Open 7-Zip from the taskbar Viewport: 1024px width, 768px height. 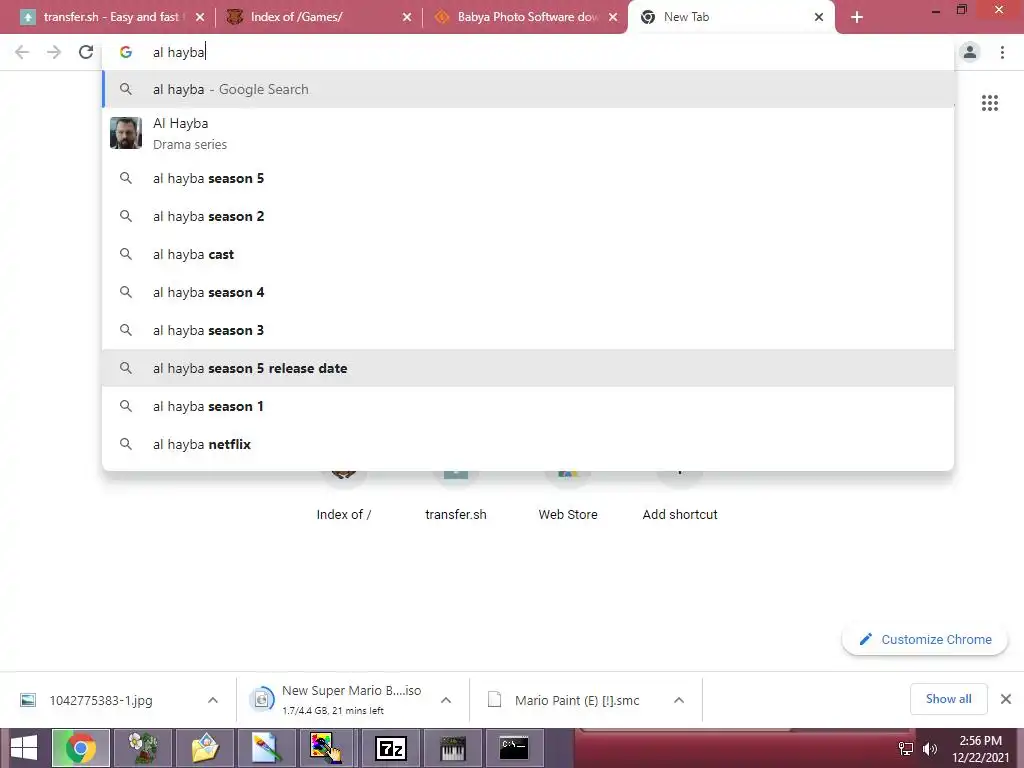click(391, 748)
